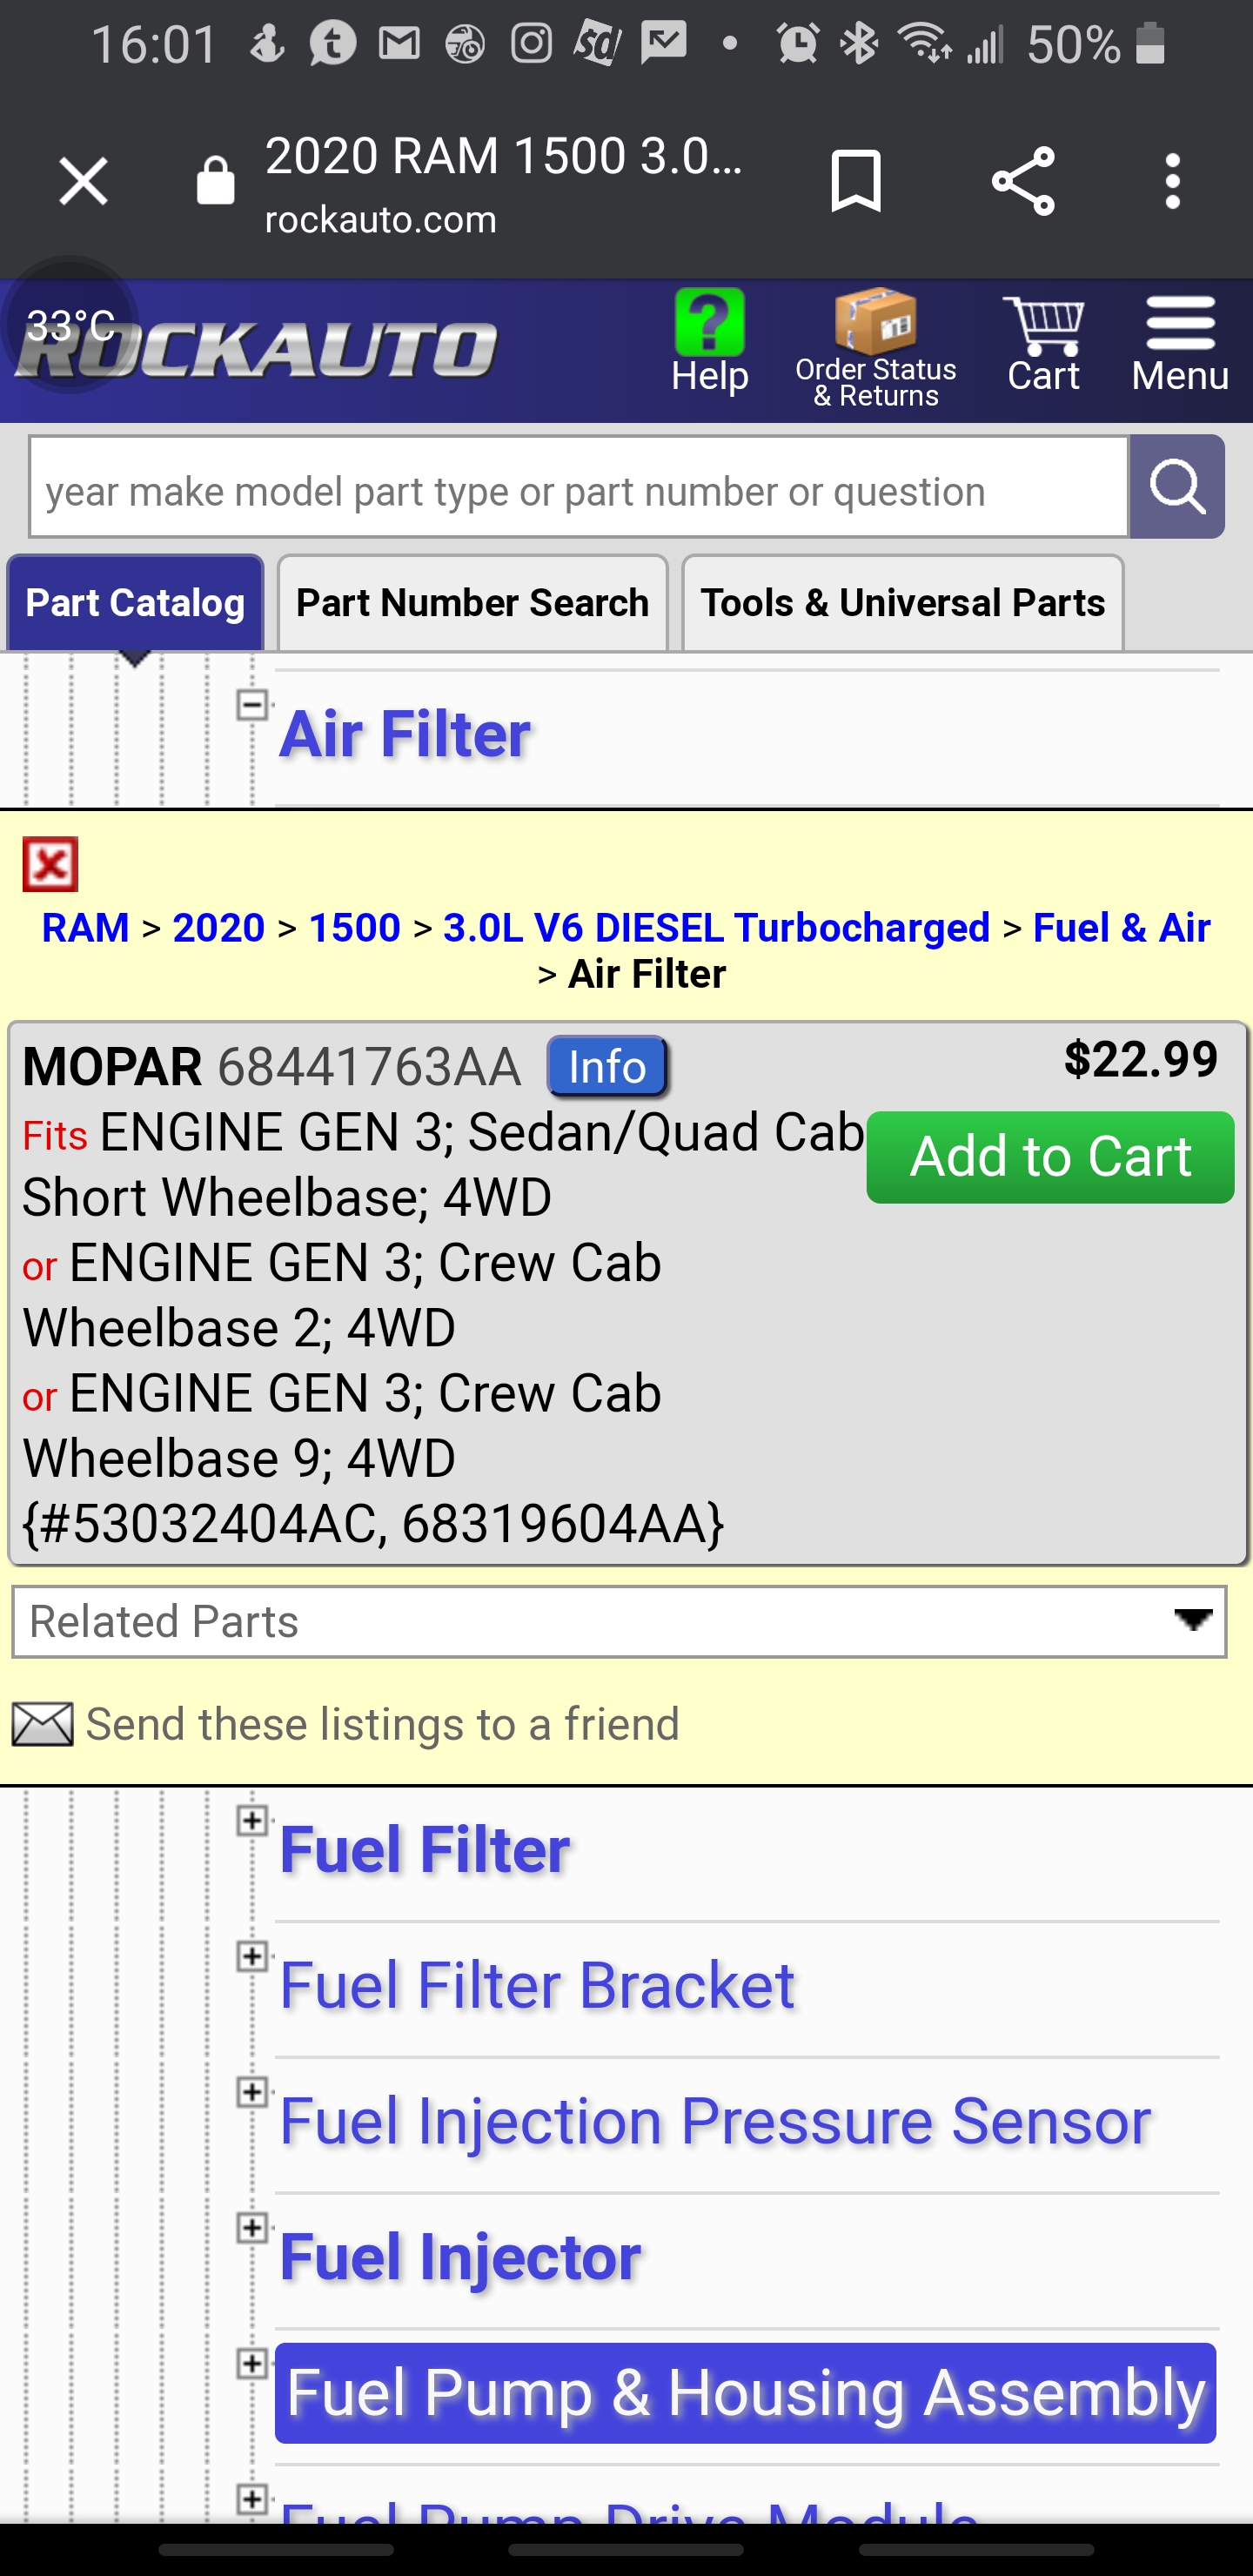Click the 3.0L V6 DIESEL Turbocharged breadcrumb

pyautogui.click(x=716, y=928)
